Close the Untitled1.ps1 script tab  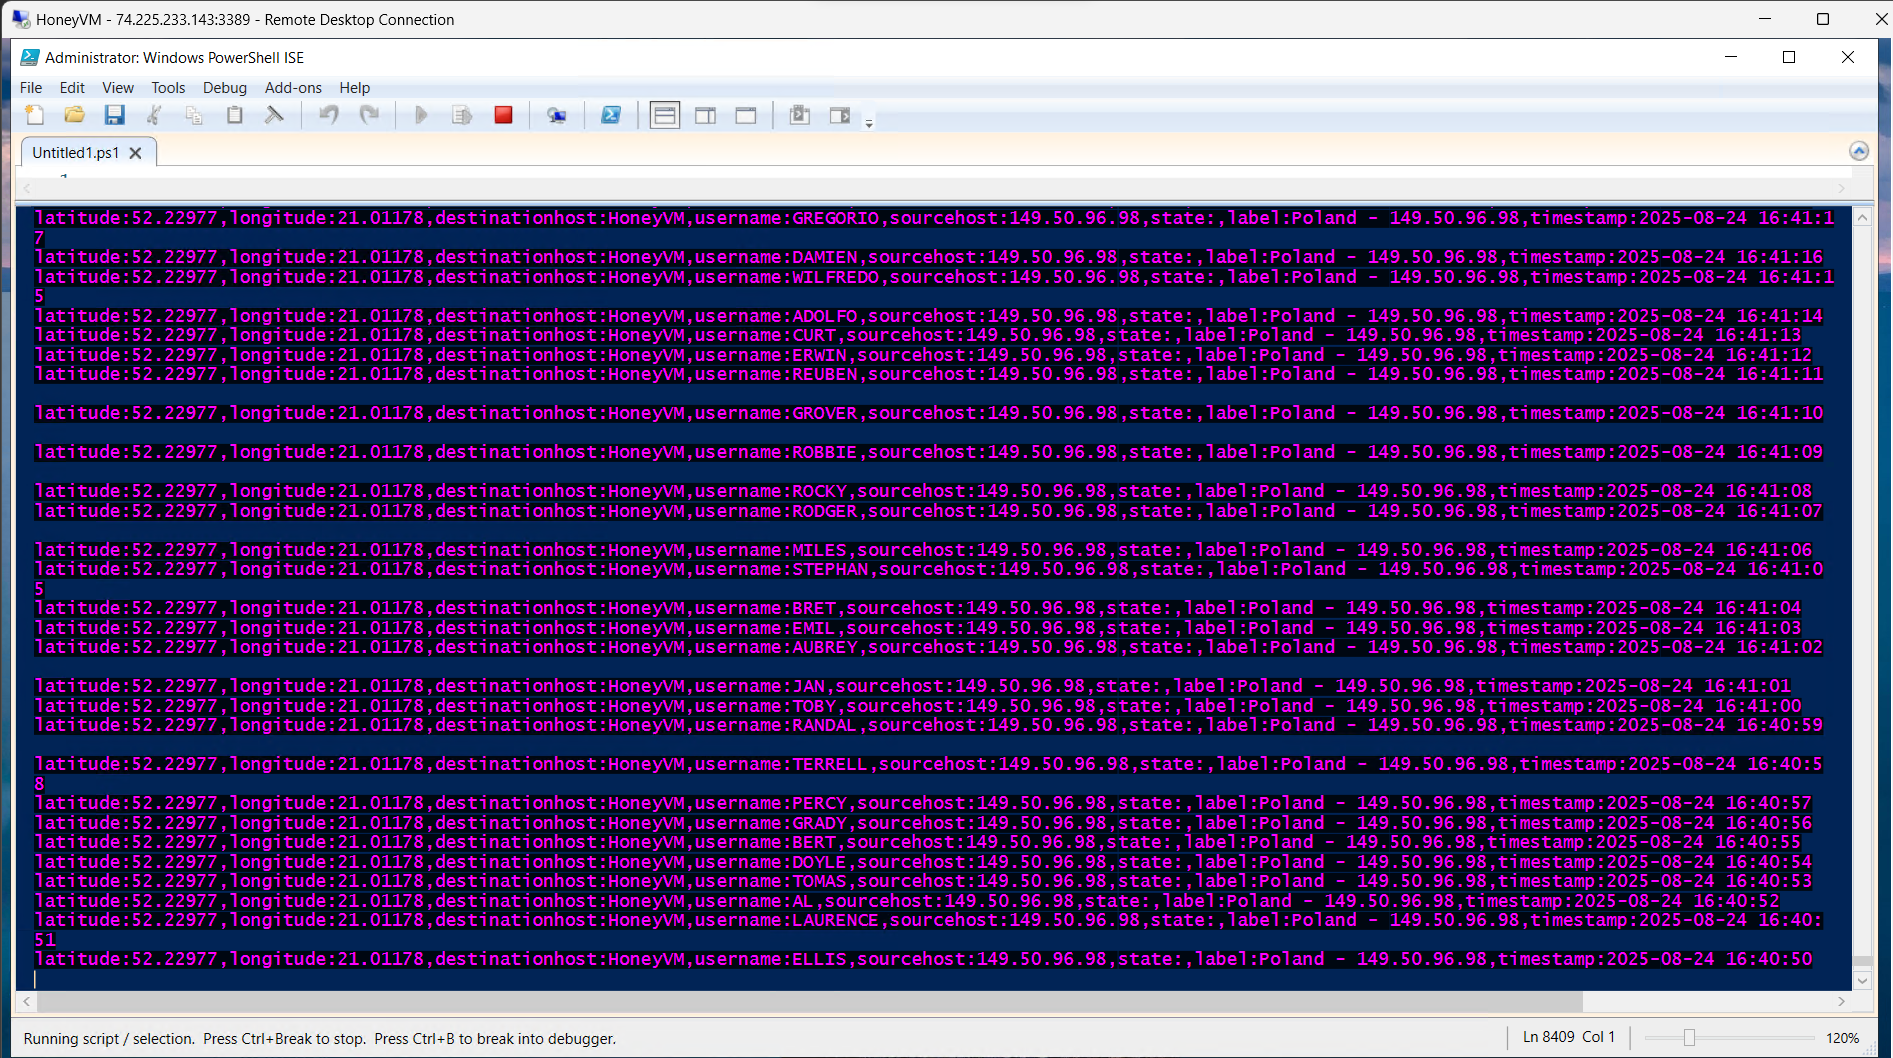[x=135, y=152]
